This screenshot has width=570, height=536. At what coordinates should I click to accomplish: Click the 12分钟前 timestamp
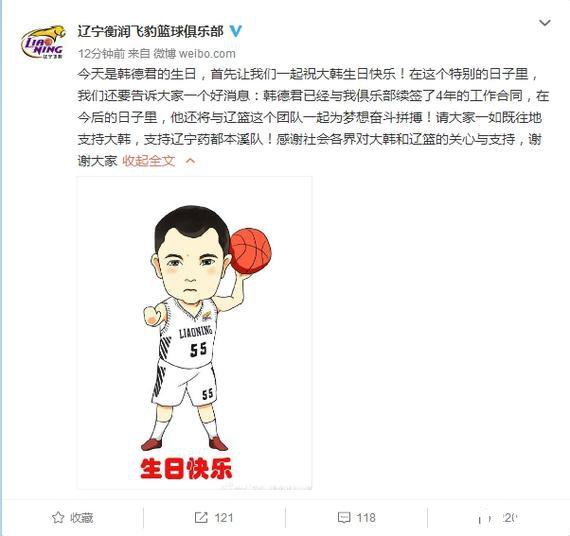[101, 54]
